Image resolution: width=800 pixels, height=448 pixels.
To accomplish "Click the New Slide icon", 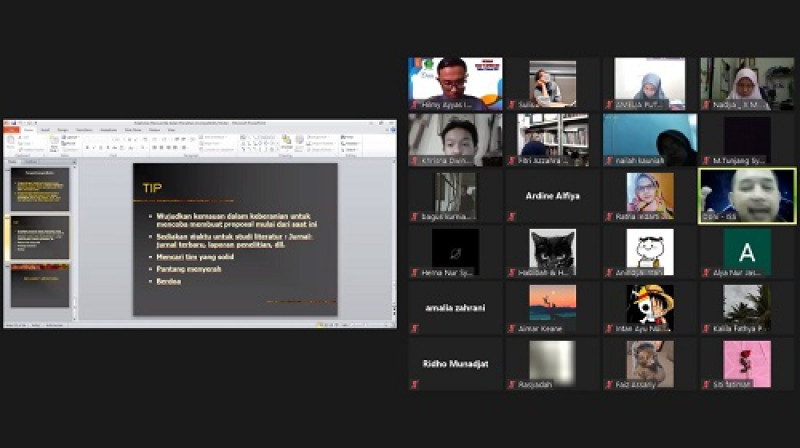I will click(53, 141).
